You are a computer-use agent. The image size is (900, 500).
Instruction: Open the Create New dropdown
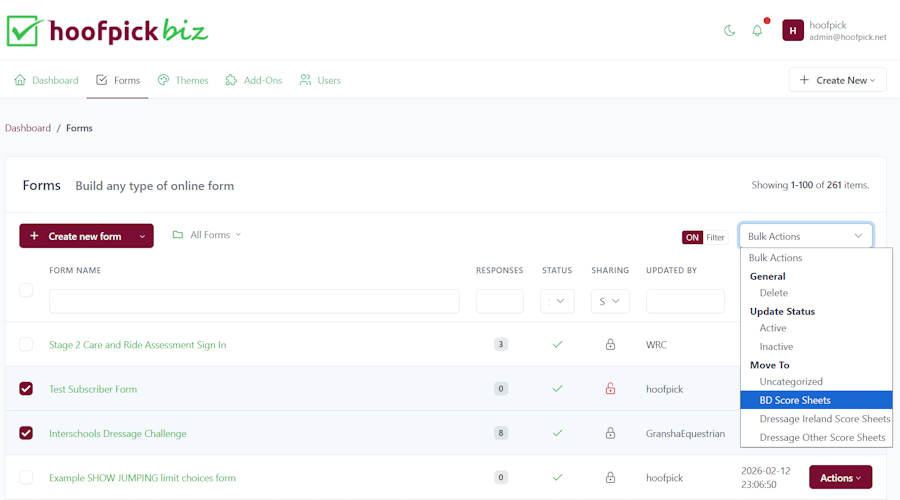[837, 80]
